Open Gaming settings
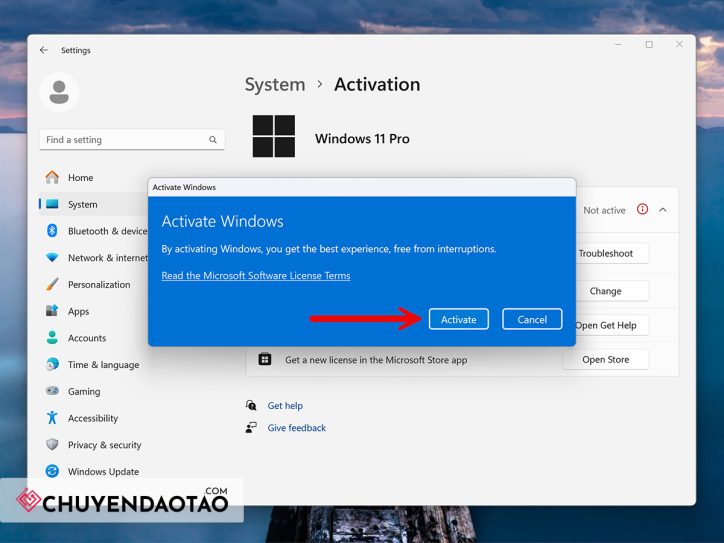724x543 pixels. [x=84, y=392]
